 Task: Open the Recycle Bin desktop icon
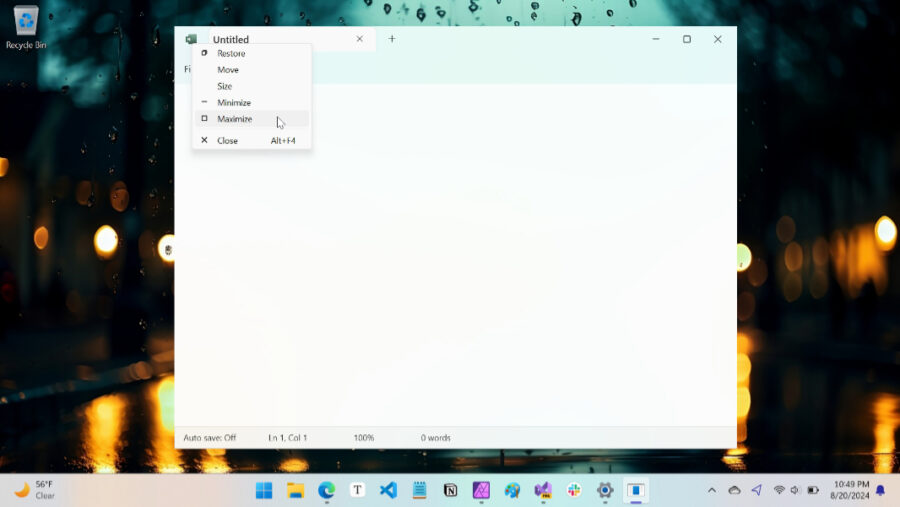coord(26,28)
